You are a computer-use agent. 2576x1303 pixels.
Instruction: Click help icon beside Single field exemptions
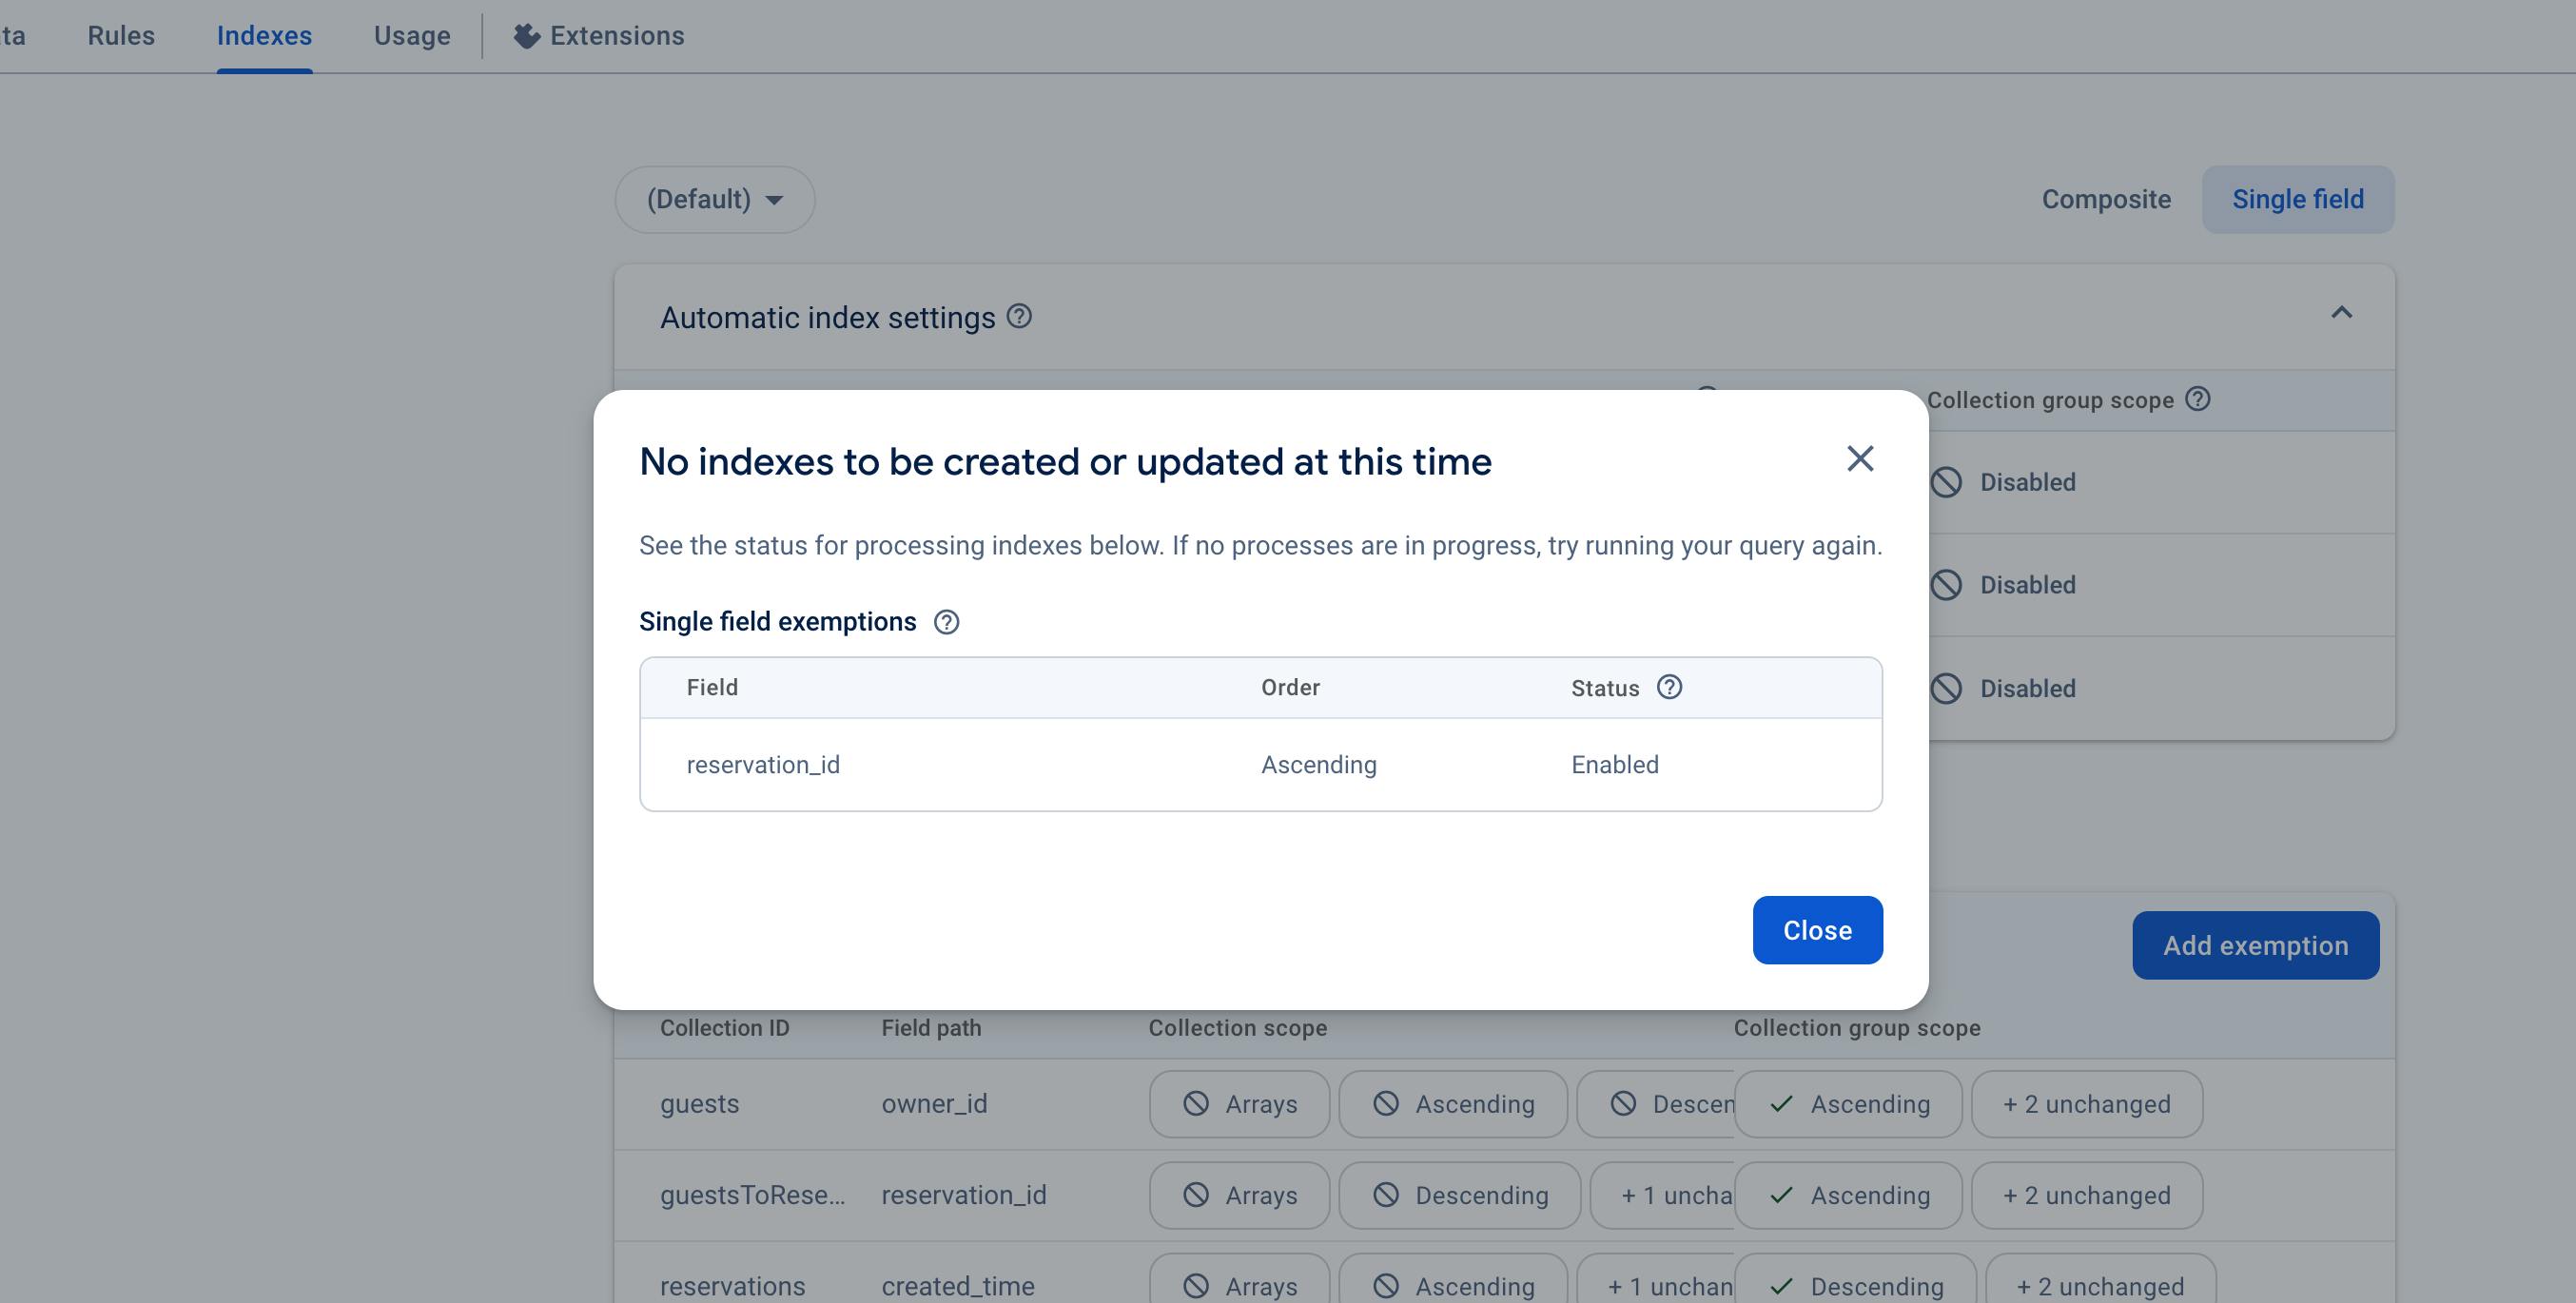point(946,622)
